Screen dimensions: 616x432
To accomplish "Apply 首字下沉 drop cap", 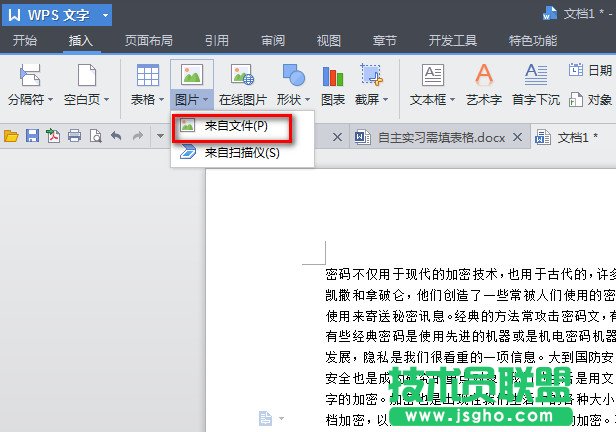I will tap(536, 84).
